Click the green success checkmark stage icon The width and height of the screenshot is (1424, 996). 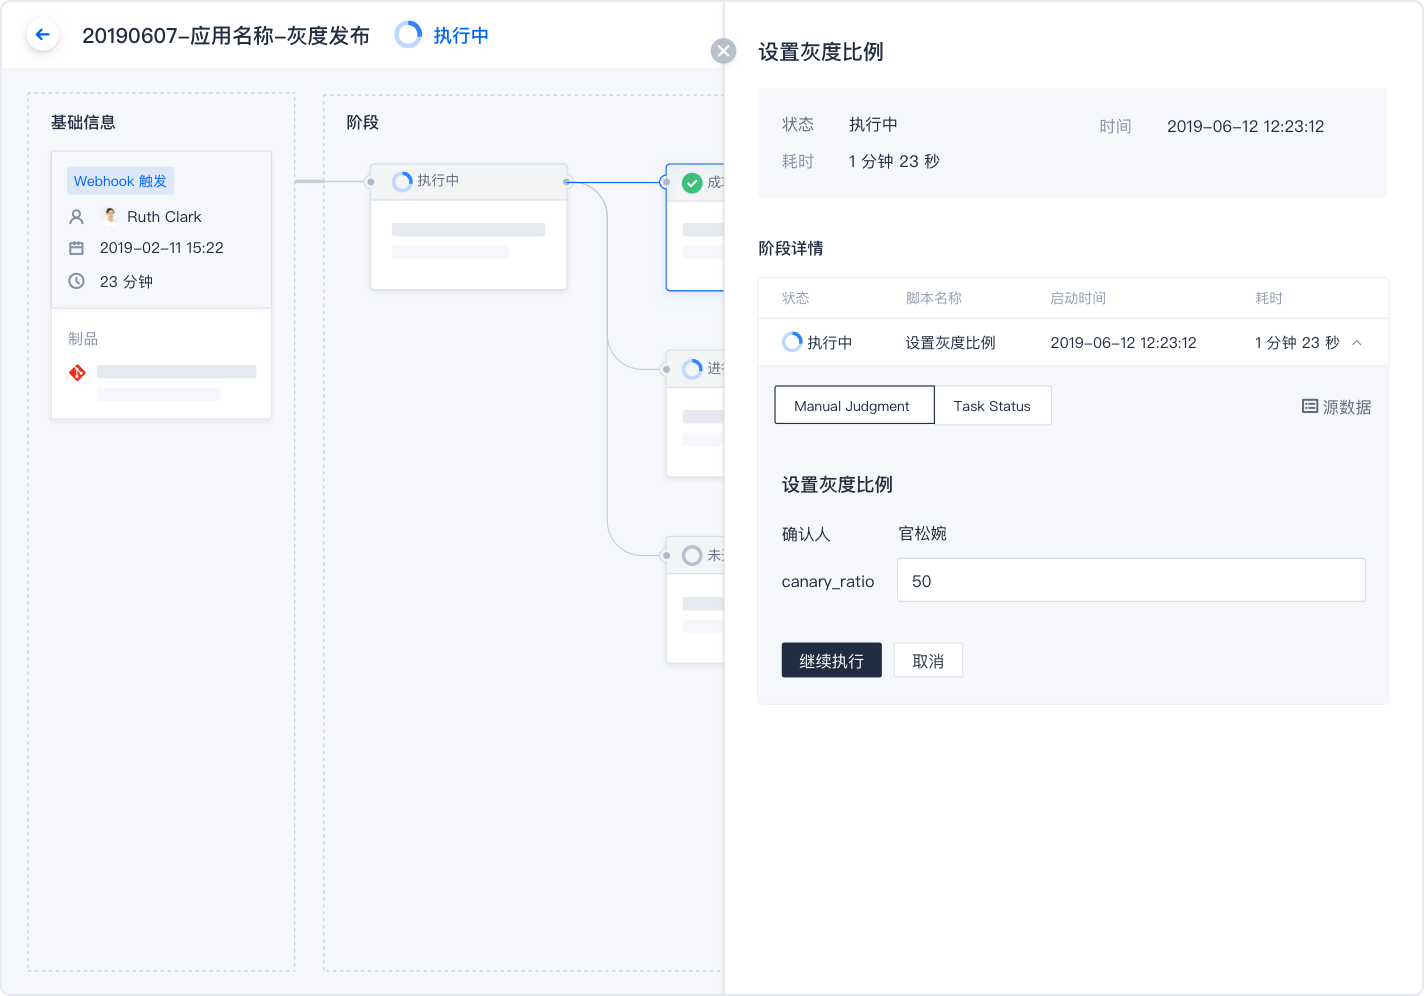(x=692, y=183)
